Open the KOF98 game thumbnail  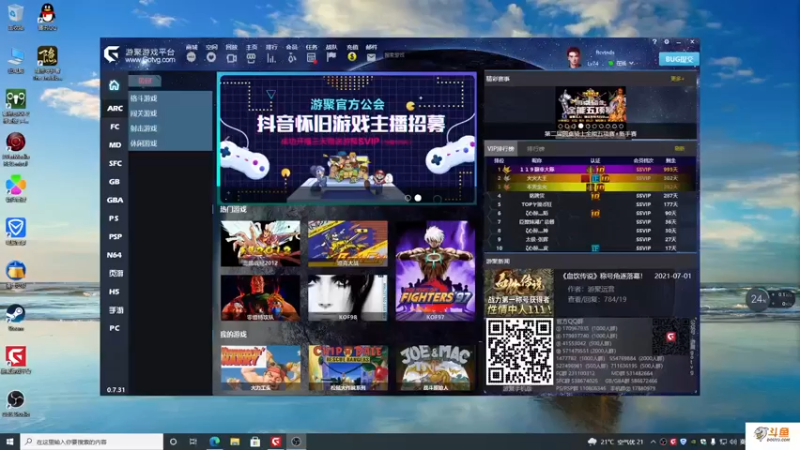[347, 297]
